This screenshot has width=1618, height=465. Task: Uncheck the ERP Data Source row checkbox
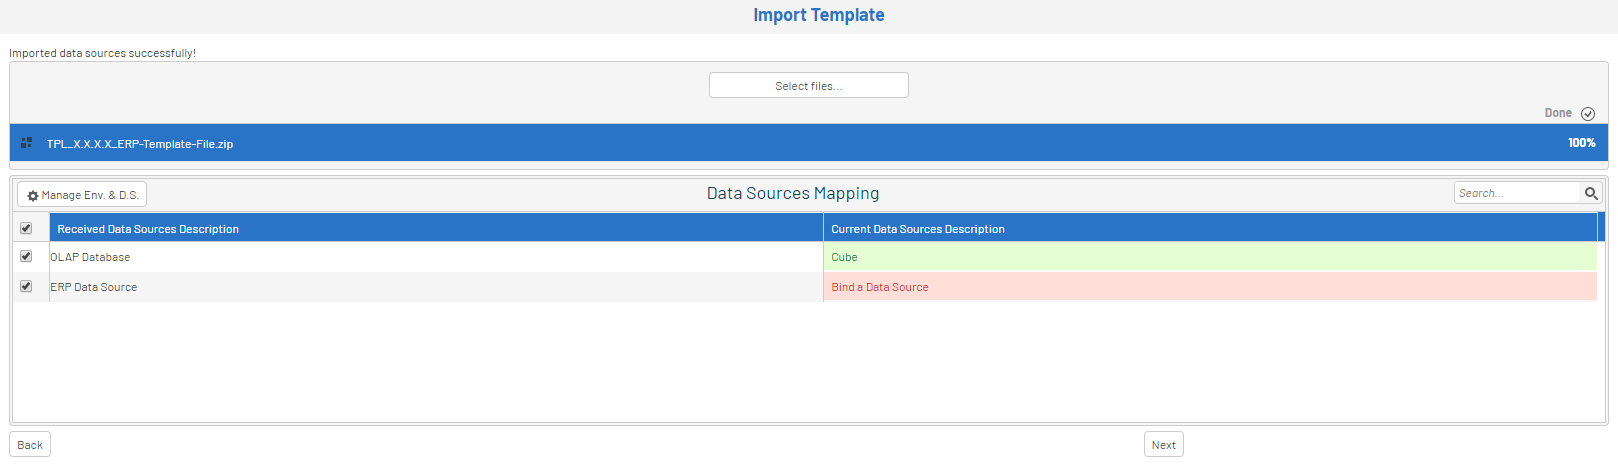tap(26, 286)
